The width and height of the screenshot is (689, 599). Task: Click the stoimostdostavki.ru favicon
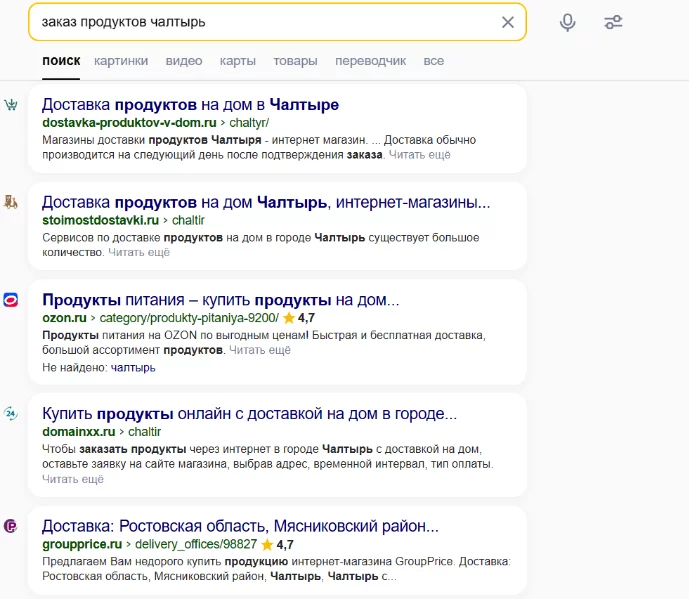pos(11,203)
